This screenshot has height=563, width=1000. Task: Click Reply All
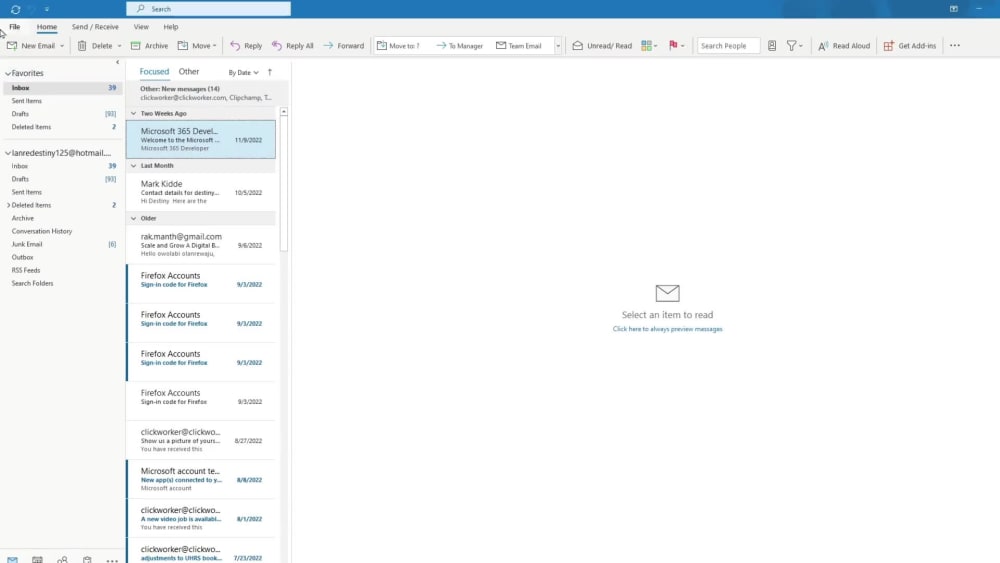tap(293, 46)
